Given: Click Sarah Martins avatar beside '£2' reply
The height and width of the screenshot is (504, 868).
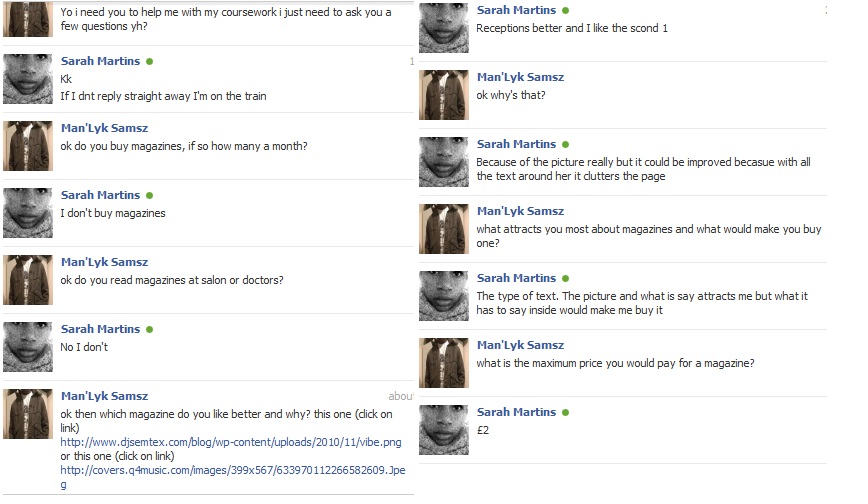Looking at the screenshot, I should tap(443, 430).
